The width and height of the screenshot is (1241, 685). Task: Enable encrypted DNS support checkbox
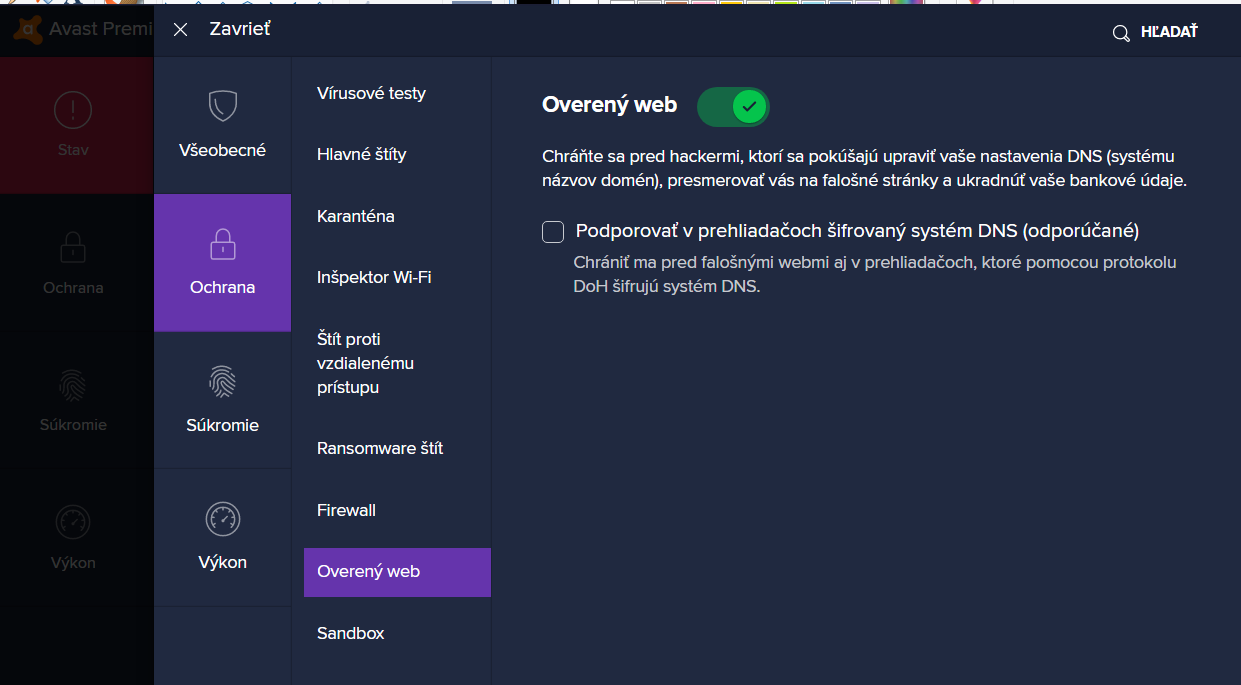click(553, 232)
